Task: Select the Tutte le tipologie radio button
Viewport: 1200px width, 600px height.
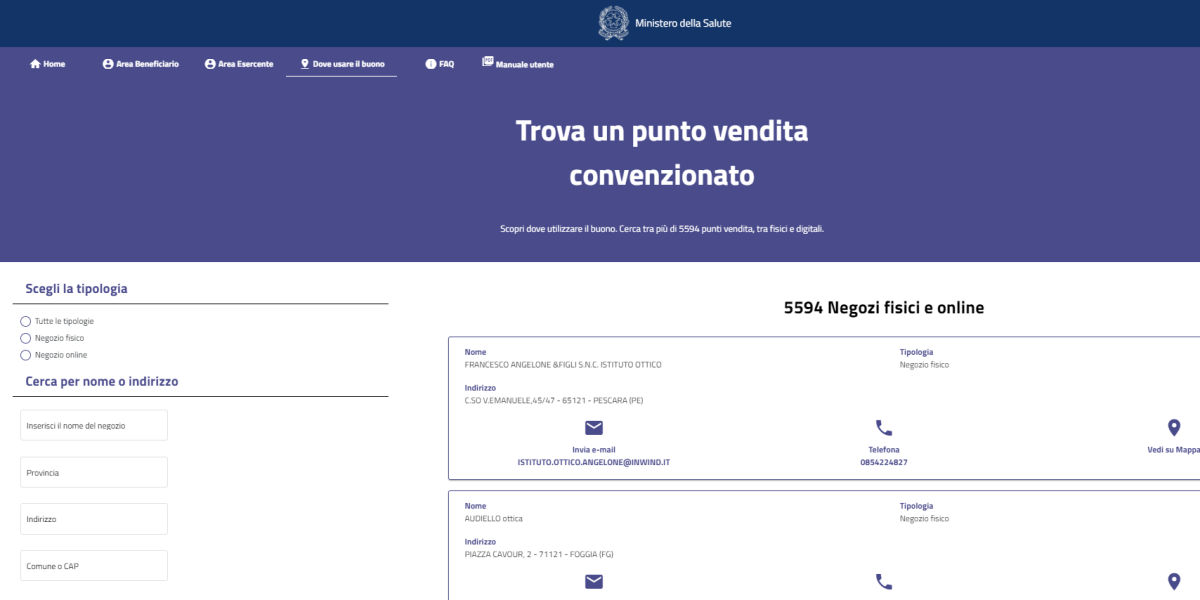Action: point(26,321)
